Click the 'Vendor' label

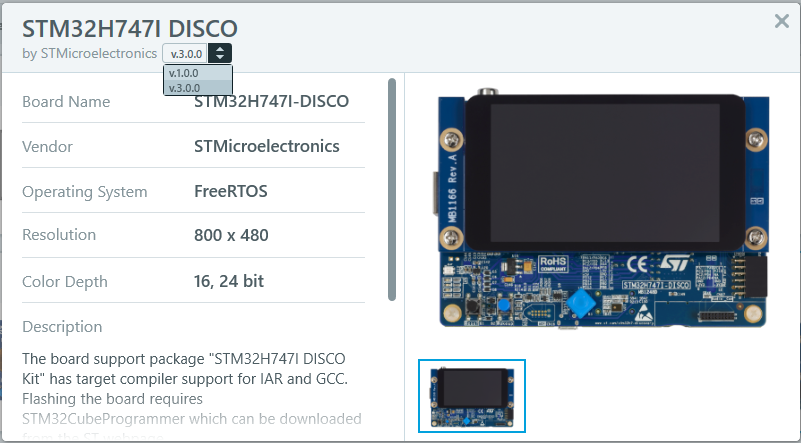tap(48, 147)
